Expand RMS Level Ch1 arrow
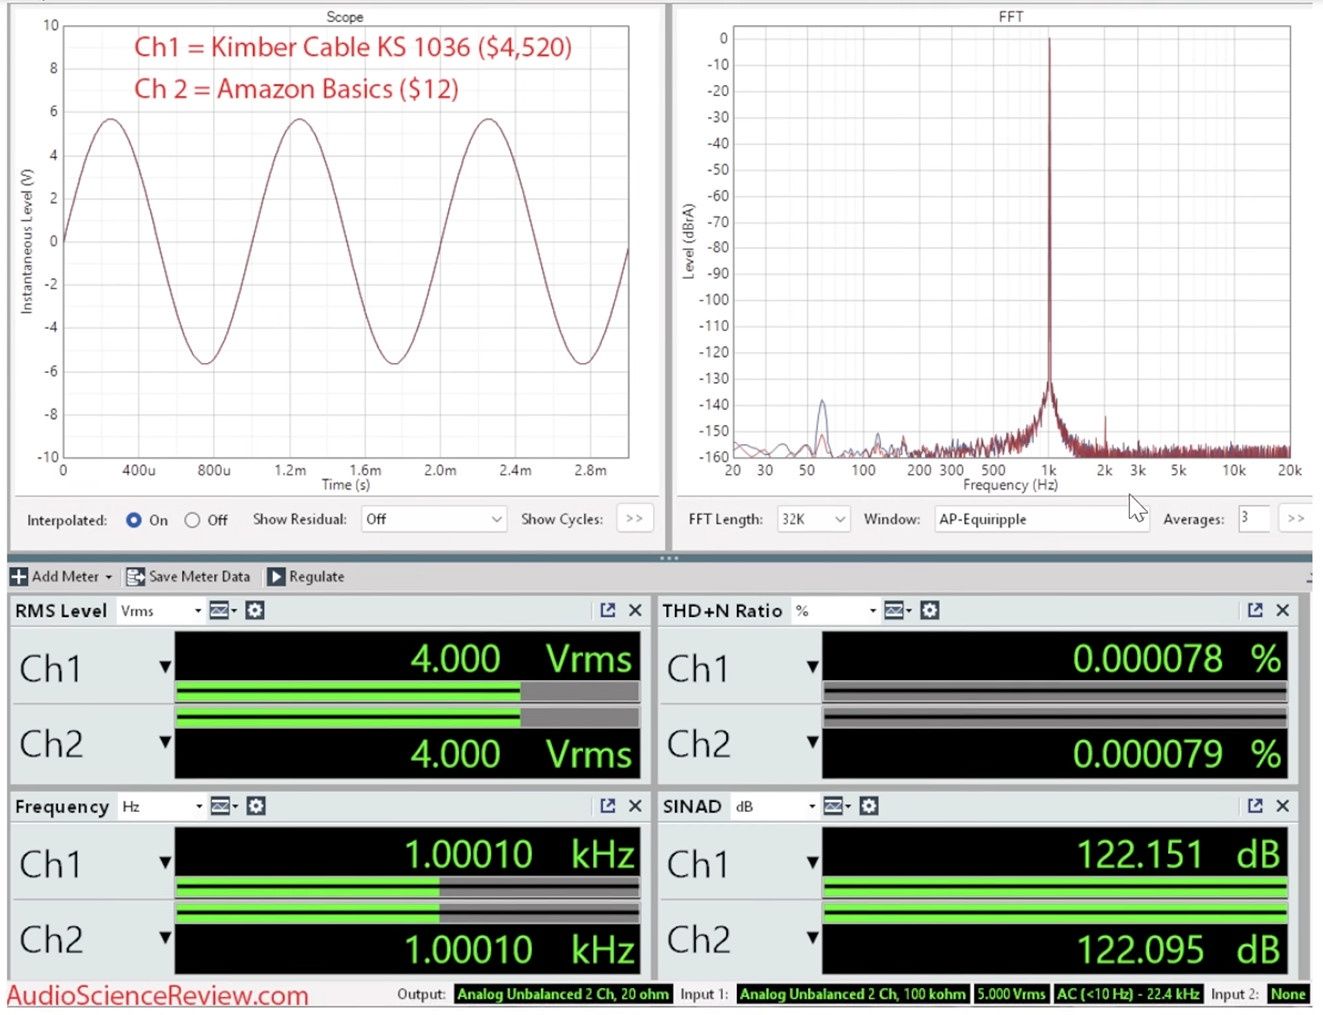Viewport: 1323px width, 1015px height. click(165, 667)
